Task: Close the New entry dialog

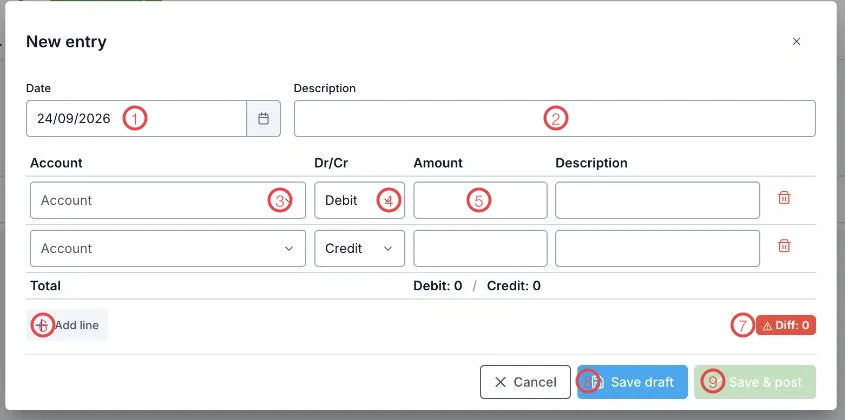Action: (796, 42)
